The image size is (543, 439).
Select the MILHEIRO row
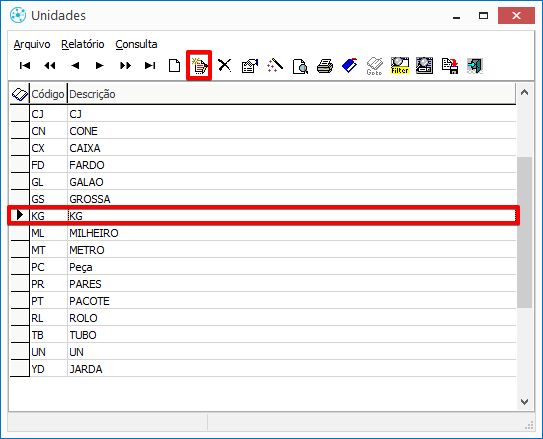pos(263,233)
